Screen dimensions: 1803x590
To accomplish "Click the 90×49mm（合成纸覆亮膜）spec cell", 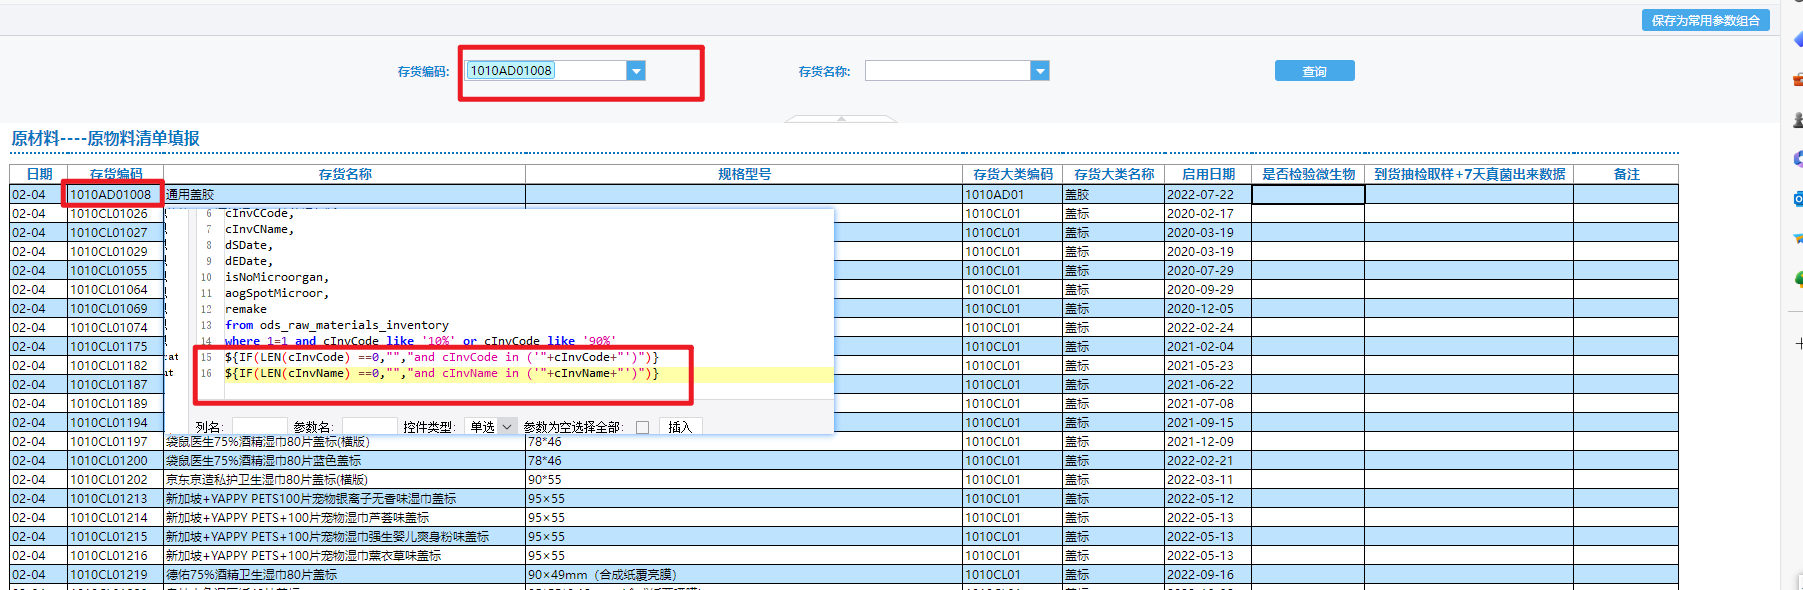I will coord(744,575).
